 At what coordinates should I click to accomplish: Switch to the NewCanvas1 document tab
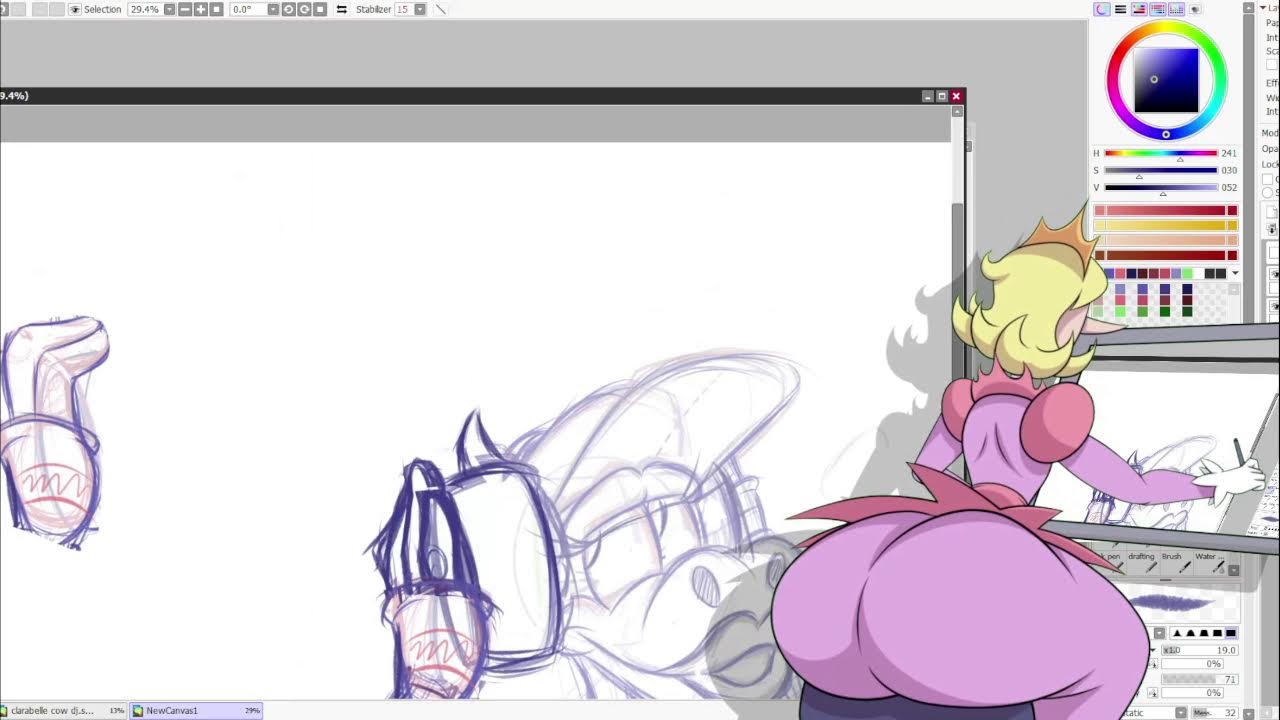tap(198, 711)
